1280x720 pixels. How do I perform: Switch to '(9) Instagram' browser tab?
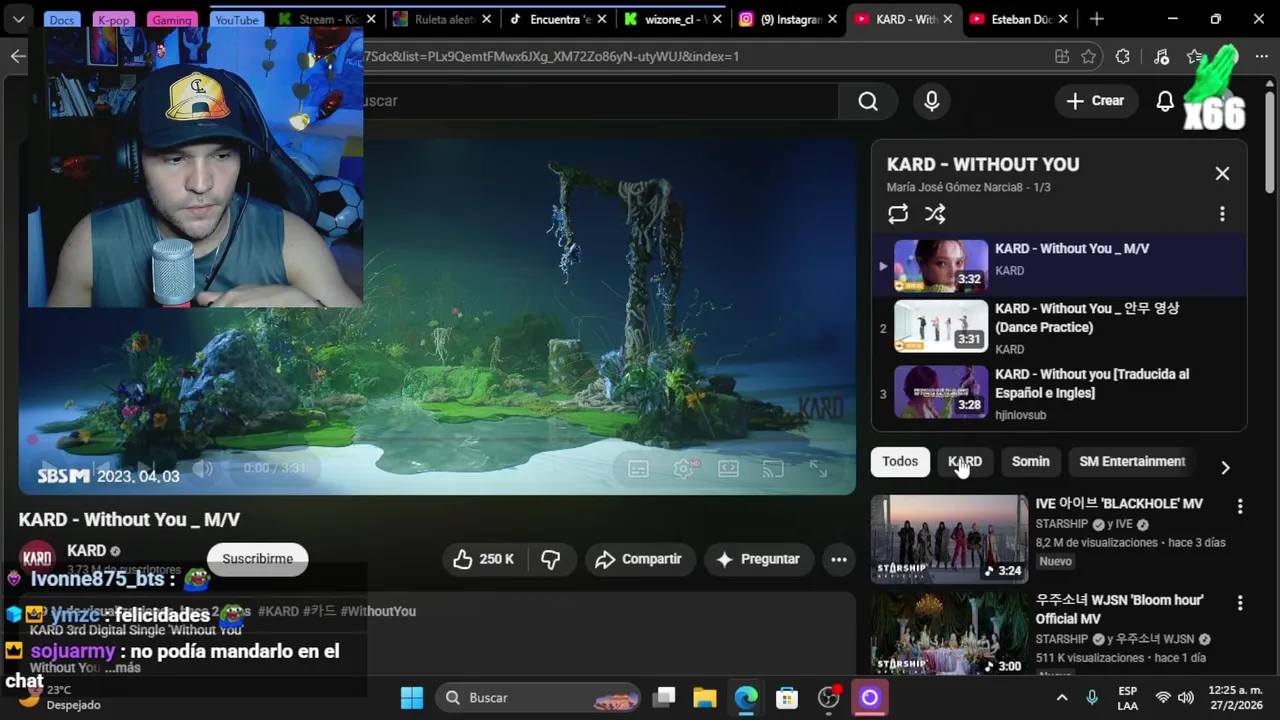(x=789, y=19)
